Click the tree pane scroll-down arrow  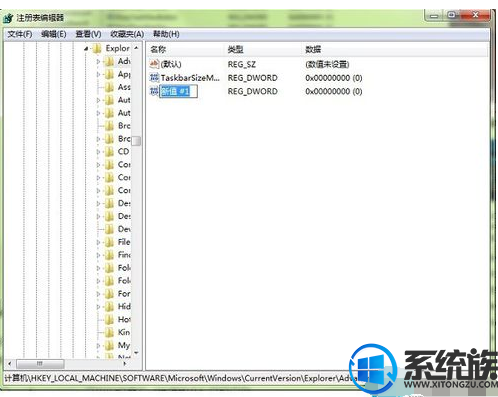(136, 352)
